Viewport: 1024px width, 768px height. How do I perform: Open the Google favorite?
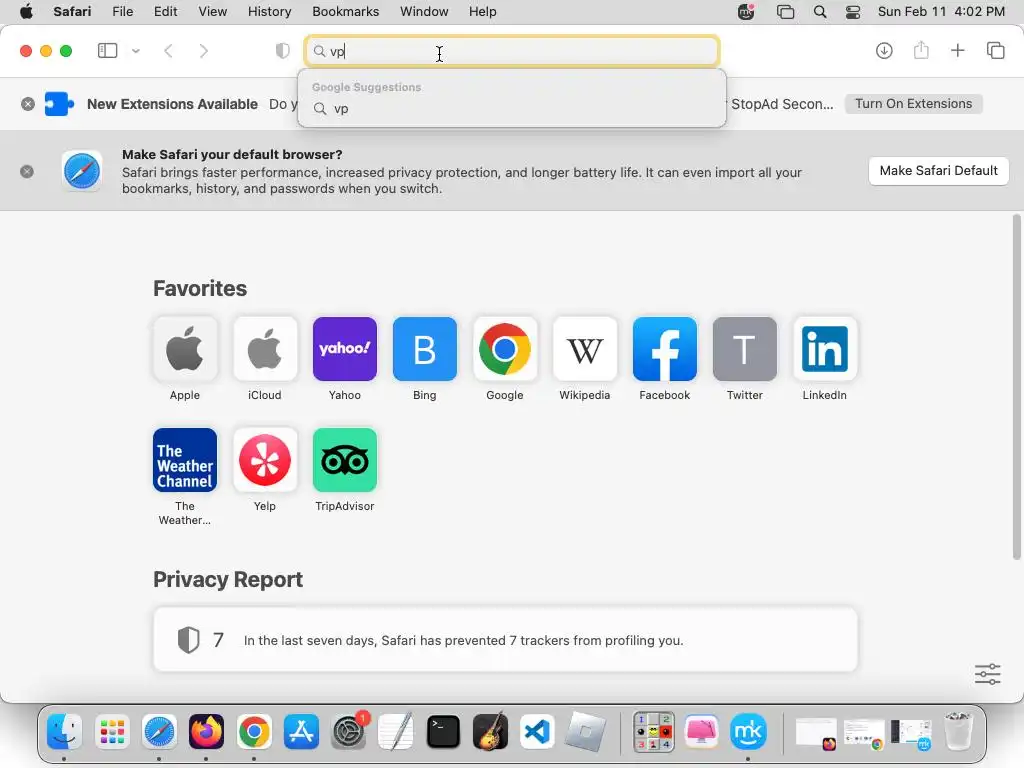click(x=505, y=349)
